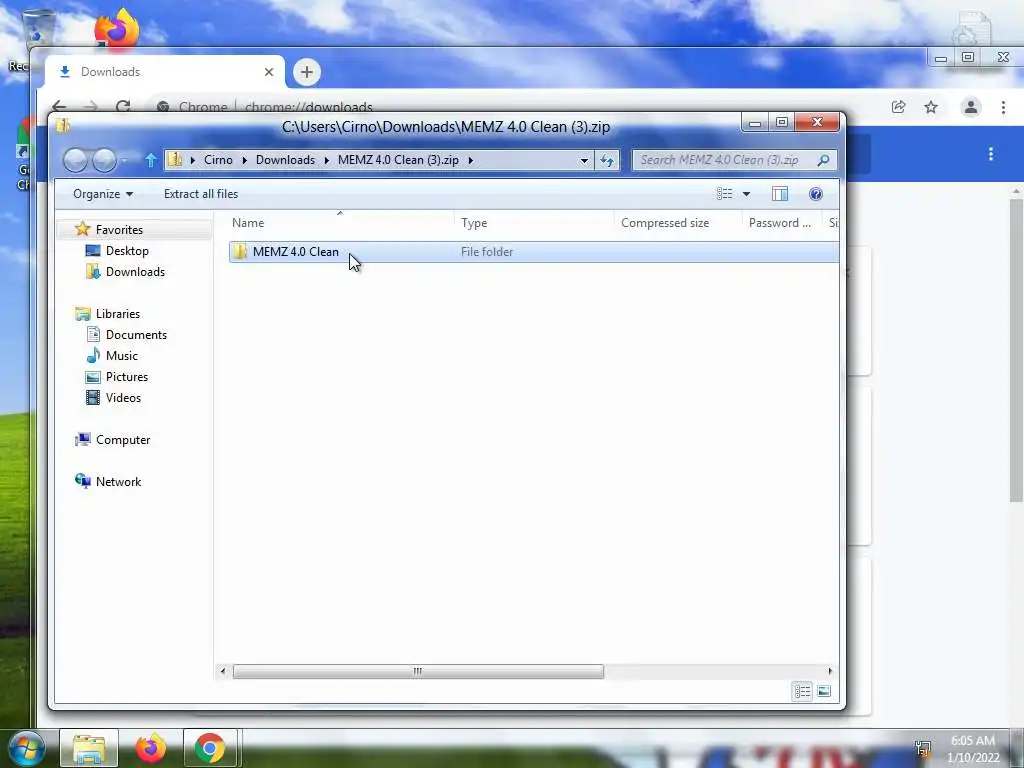The height and width of the screenshot is (768, 1024).
Task: Open Desktop in the navigation pane
Action: pyautogui.click(x=127, y=251)
